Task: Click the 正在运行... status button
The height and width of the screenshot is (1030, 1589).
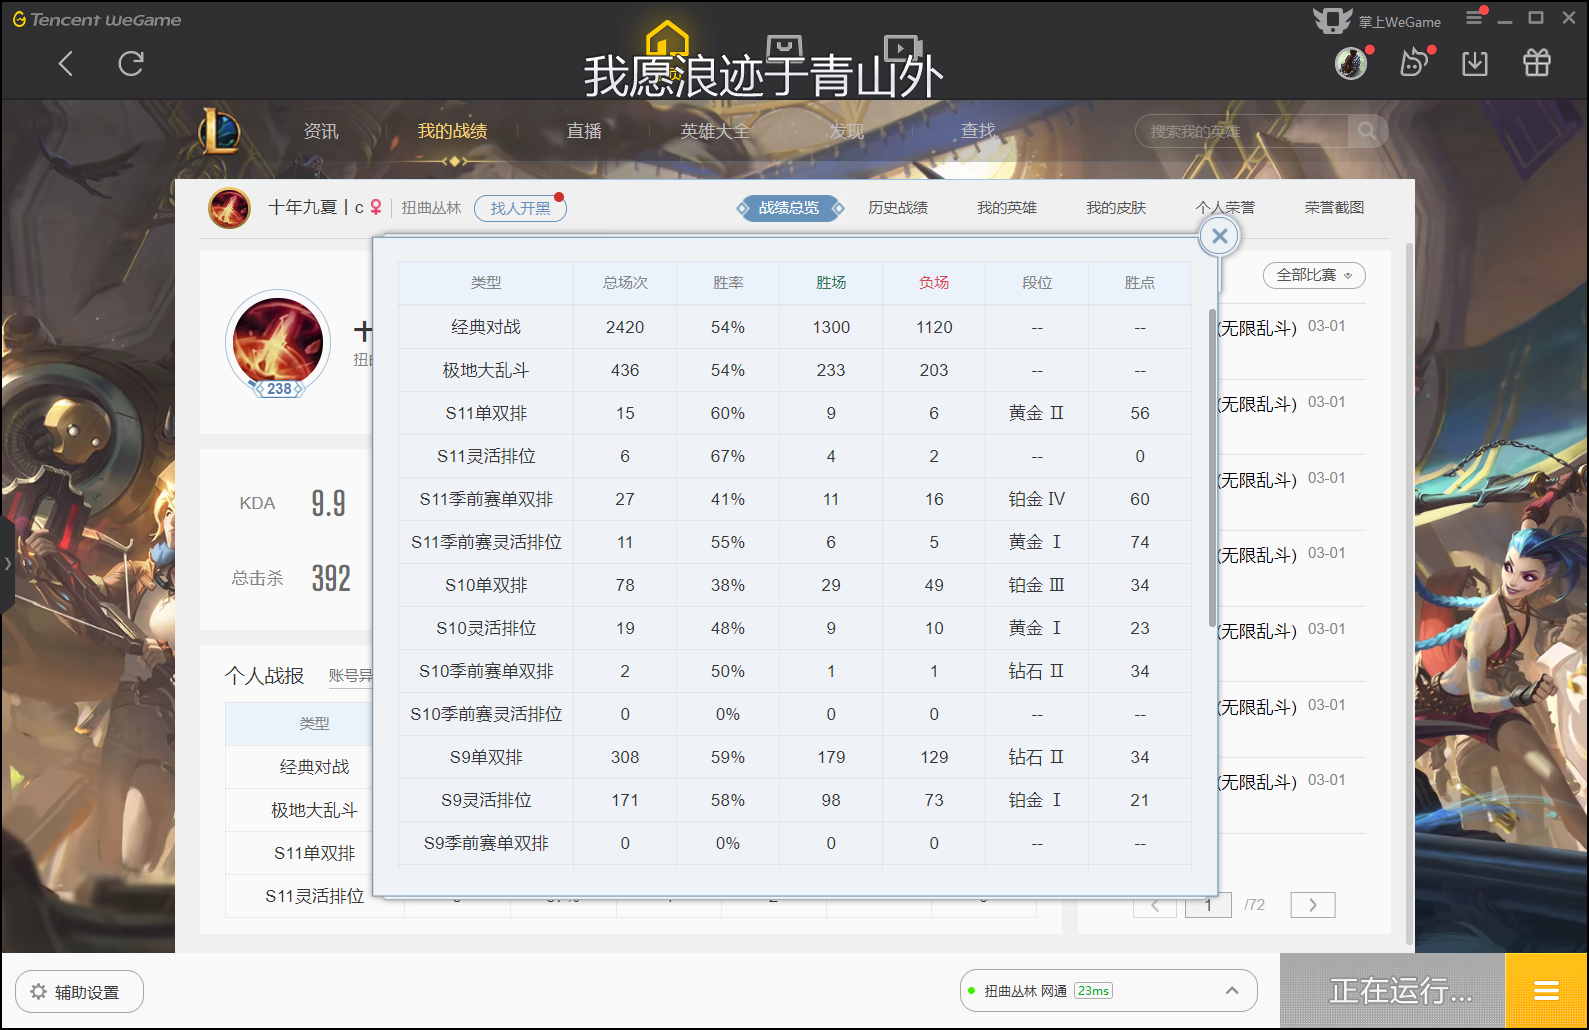Action: click(x=1392, y=991)
